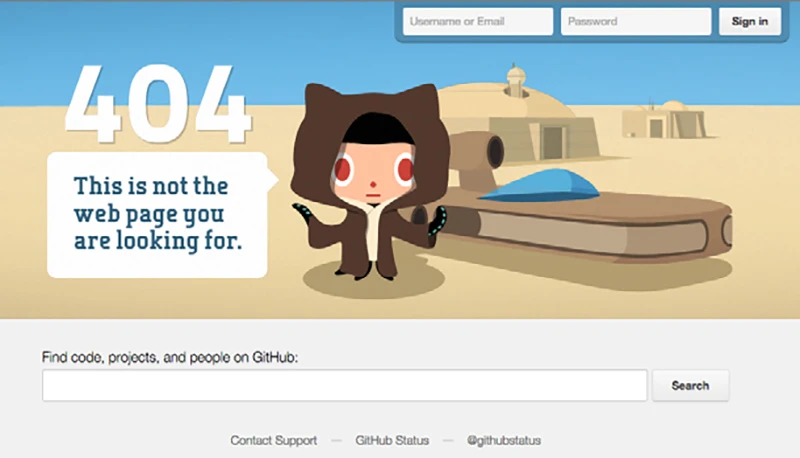This screenshot has width=800, height=458.
Task: Open the Contact Support link
Action: tap(273, 440)
